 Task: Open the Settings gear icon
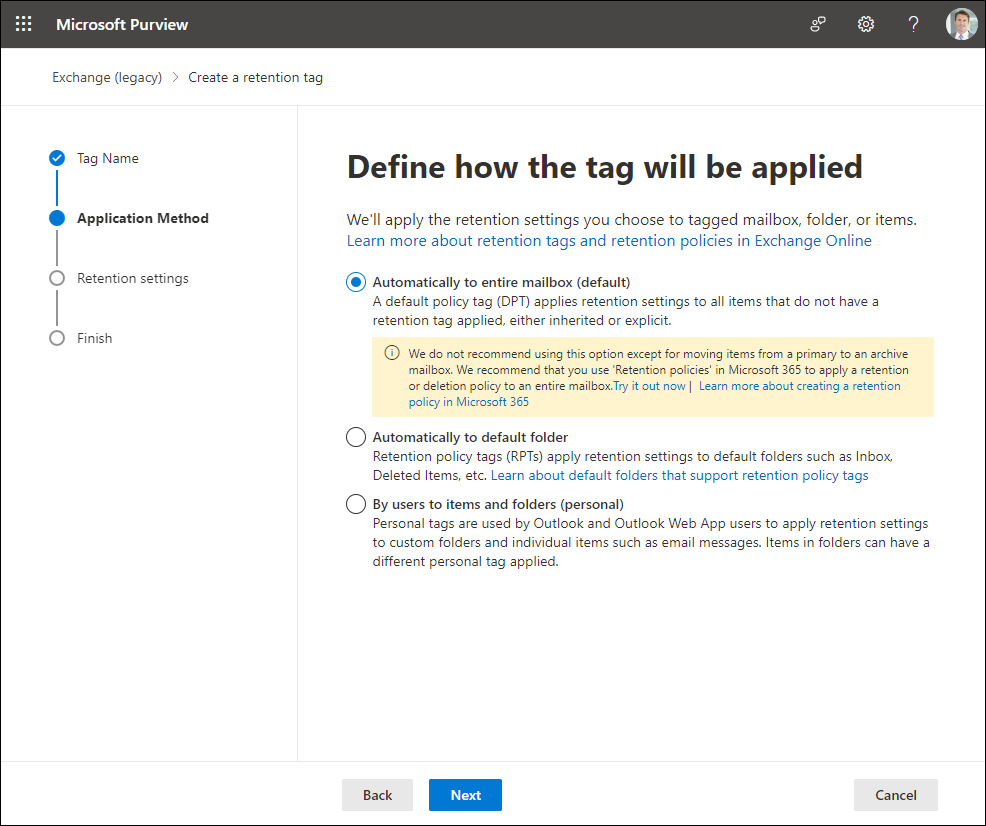pos(866,25)
